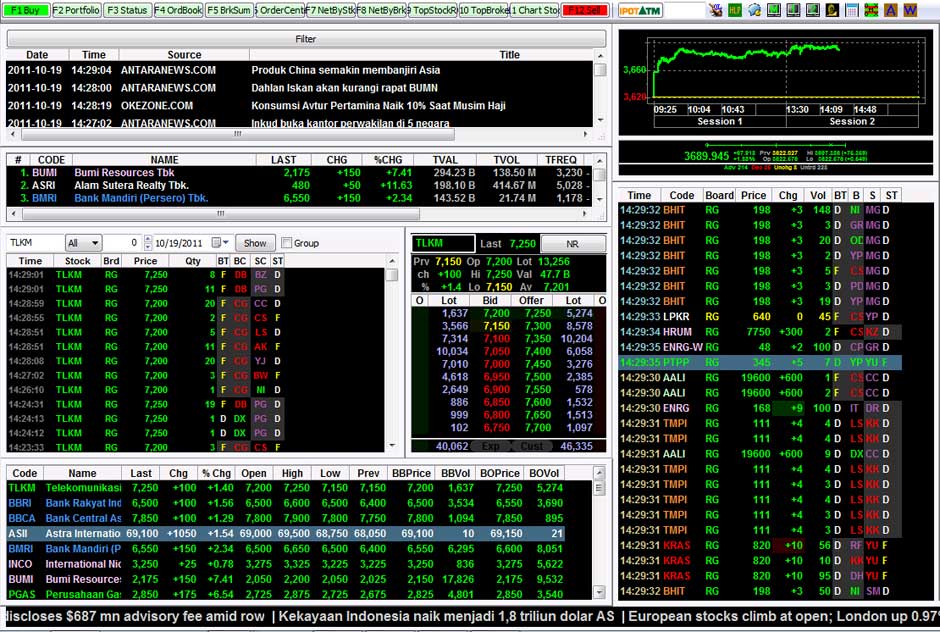Expand the 10/19/2011 date dropdown arrow
The height and width of the screenshot is (632, 940).
[226, 243]
